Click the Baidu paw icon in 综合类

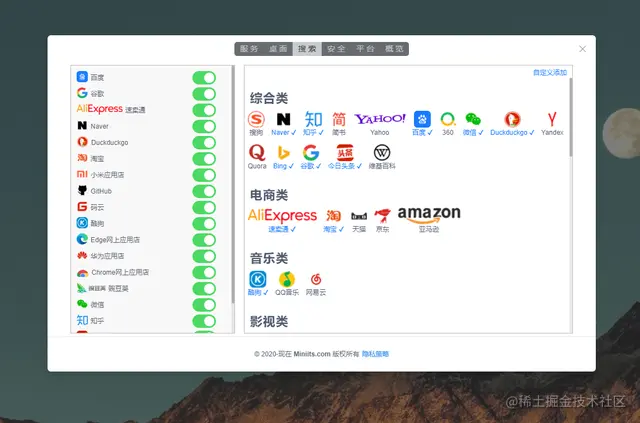422,119
